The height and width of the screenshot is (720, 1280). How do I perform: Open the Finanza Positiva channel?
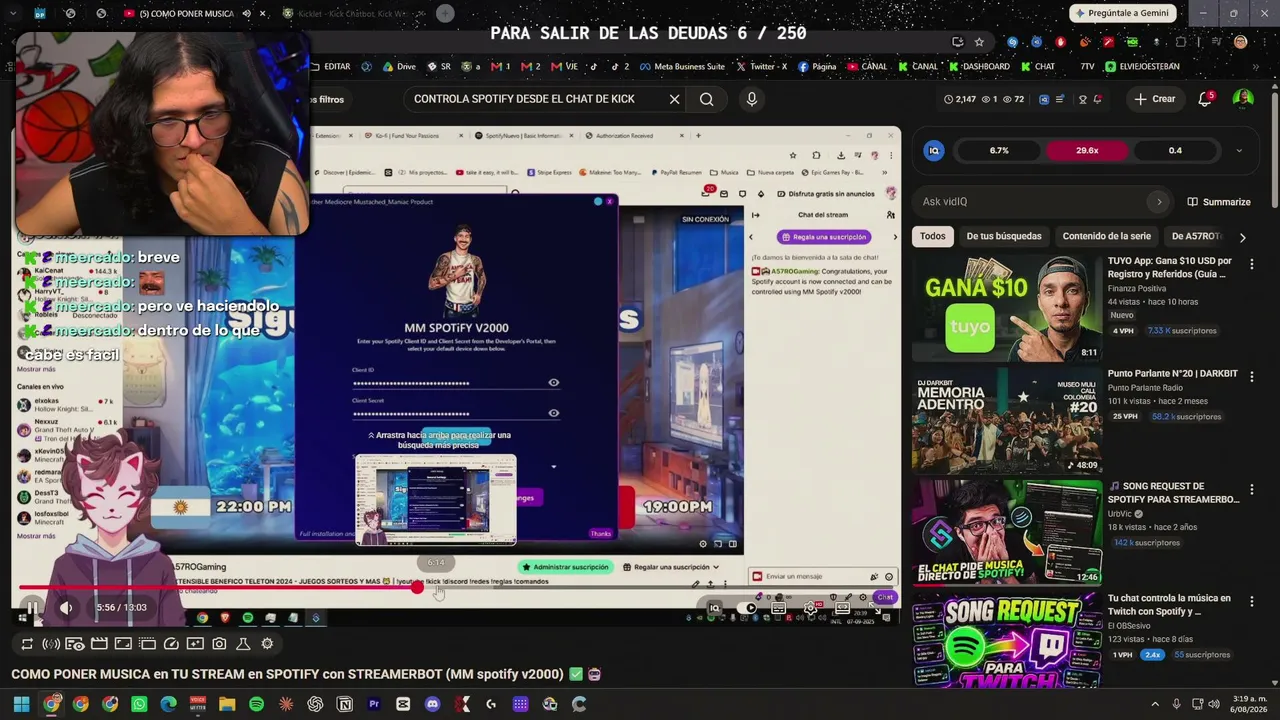(x=1136, y=288)
